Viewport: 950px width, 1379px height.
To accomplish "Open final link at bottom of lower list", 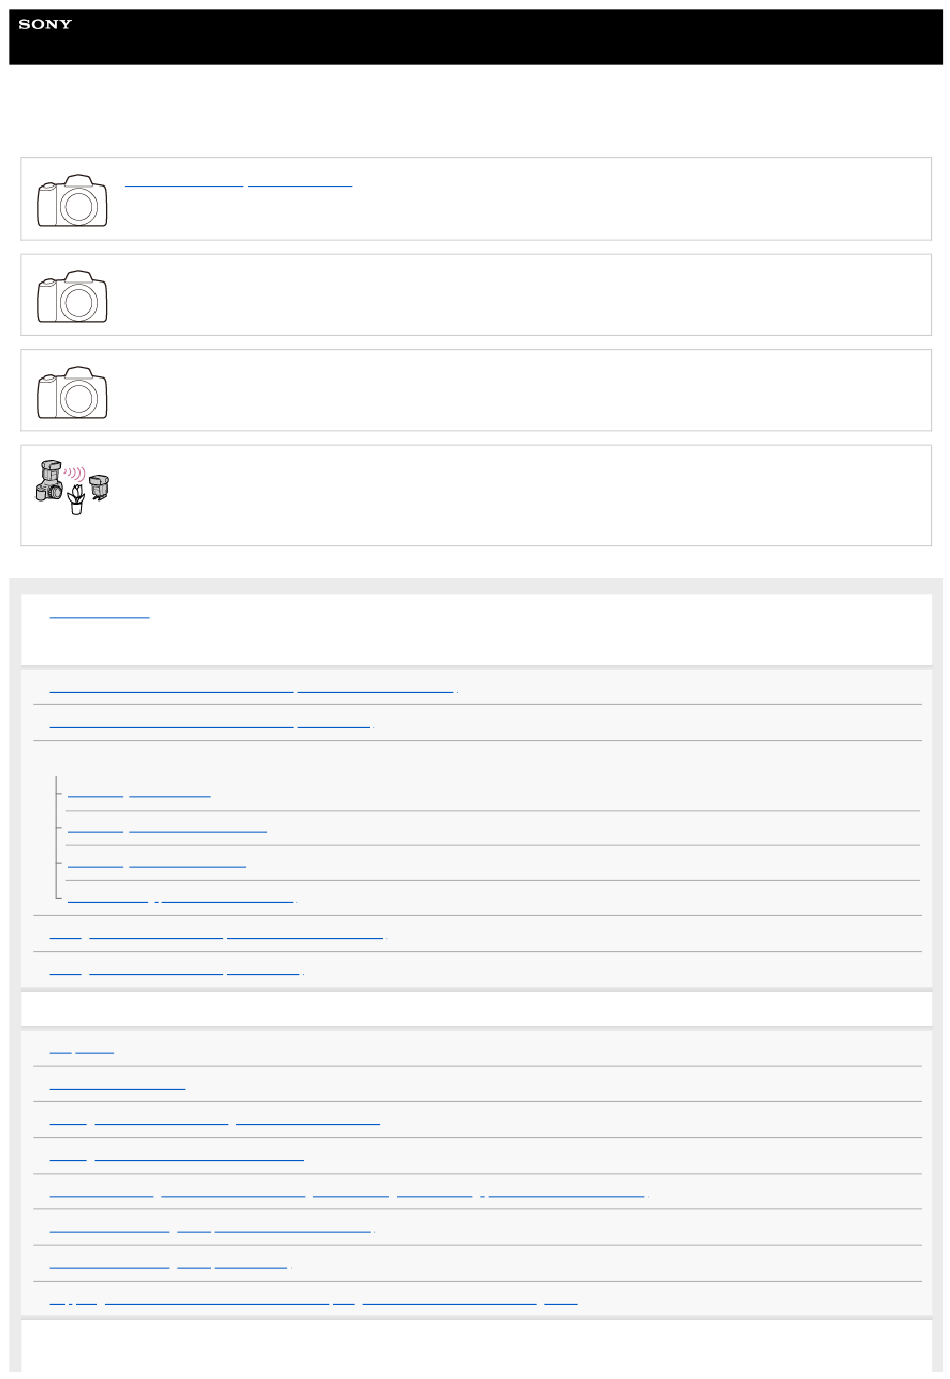I will 313,1301.
